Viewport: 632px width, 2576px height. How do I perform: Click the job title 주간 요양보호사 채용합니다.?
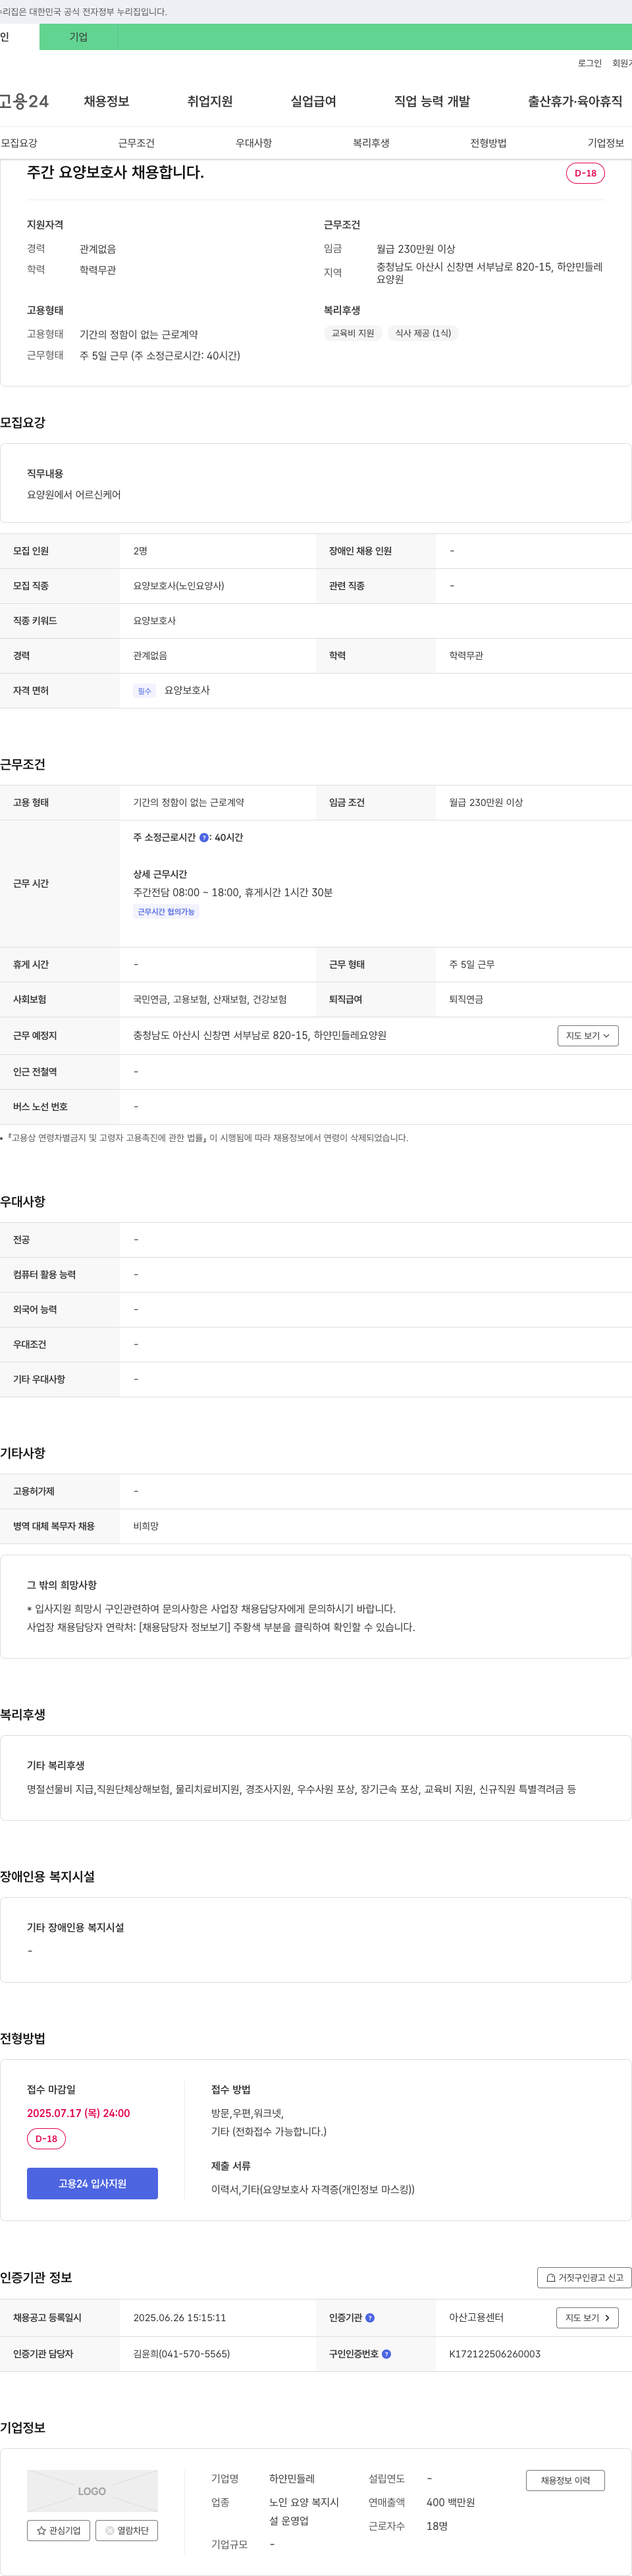click(x=115, y=172)
